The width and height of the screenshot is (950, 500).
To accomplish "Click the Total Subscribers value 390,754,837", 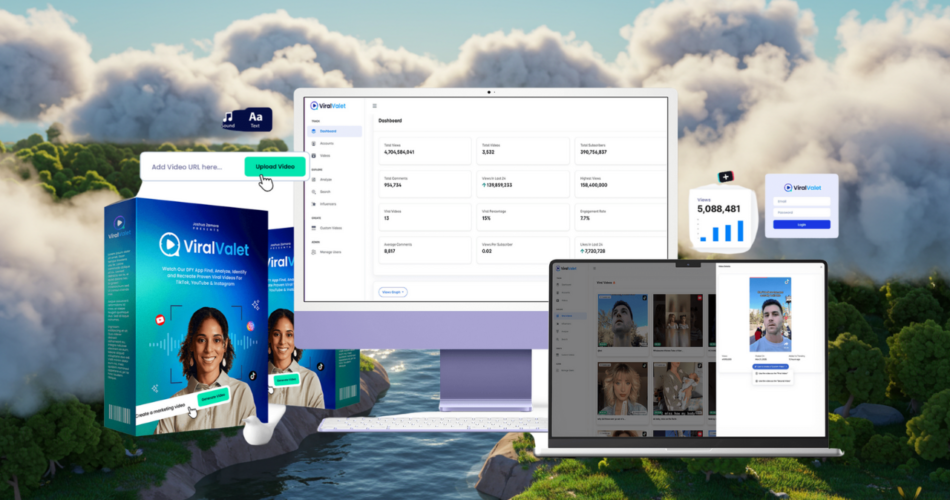I will [x=594, y=152].
